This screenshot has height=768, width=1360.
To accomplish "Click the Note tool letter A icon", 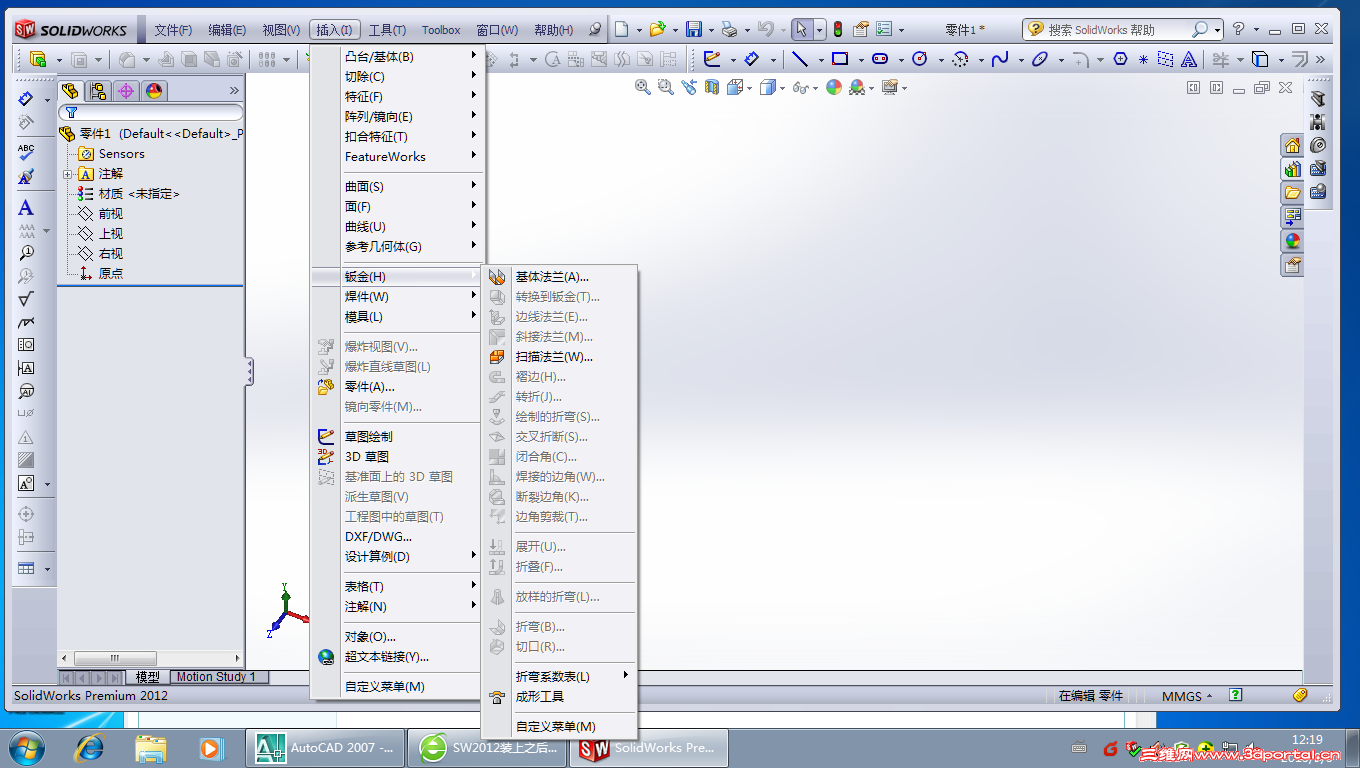I will [x=26, y=208].
